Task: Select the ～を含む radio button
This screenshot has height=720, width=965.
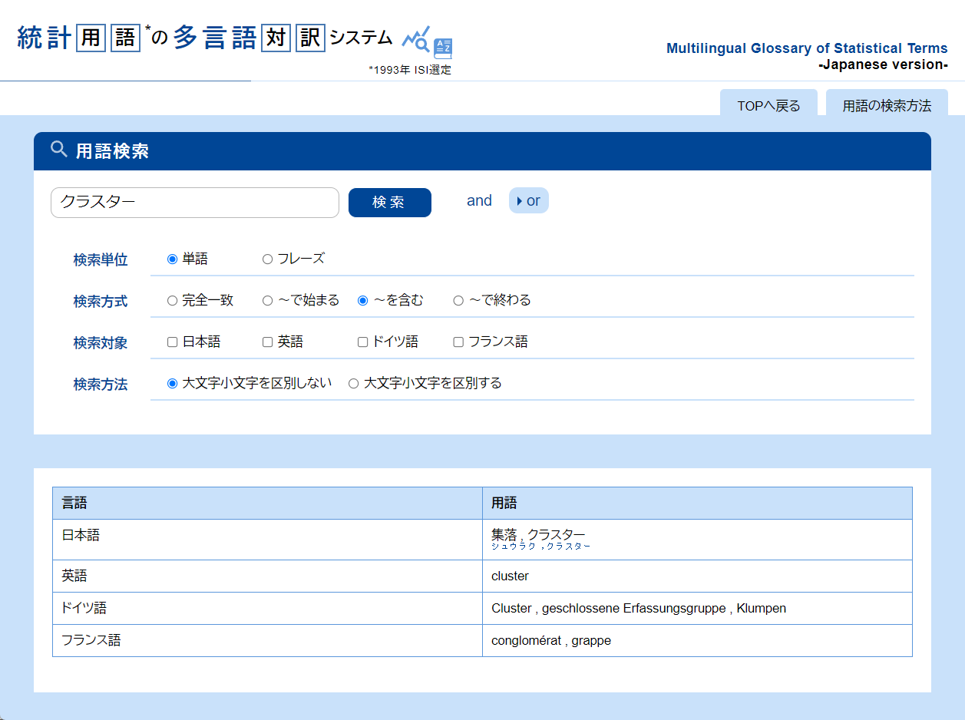Action: pos(363,300)
